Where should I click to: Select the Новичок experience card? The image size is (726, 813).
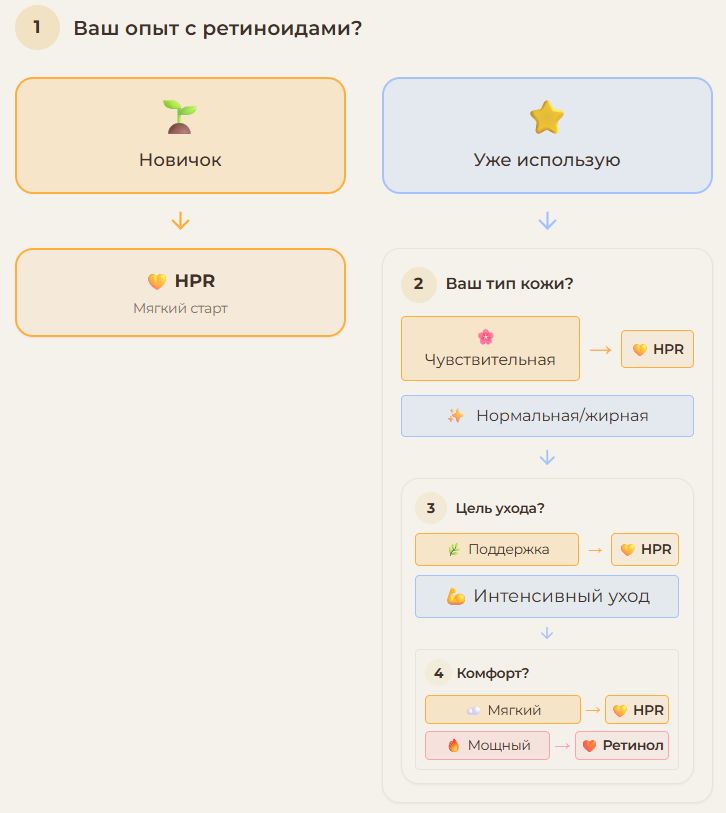point(180,135)
